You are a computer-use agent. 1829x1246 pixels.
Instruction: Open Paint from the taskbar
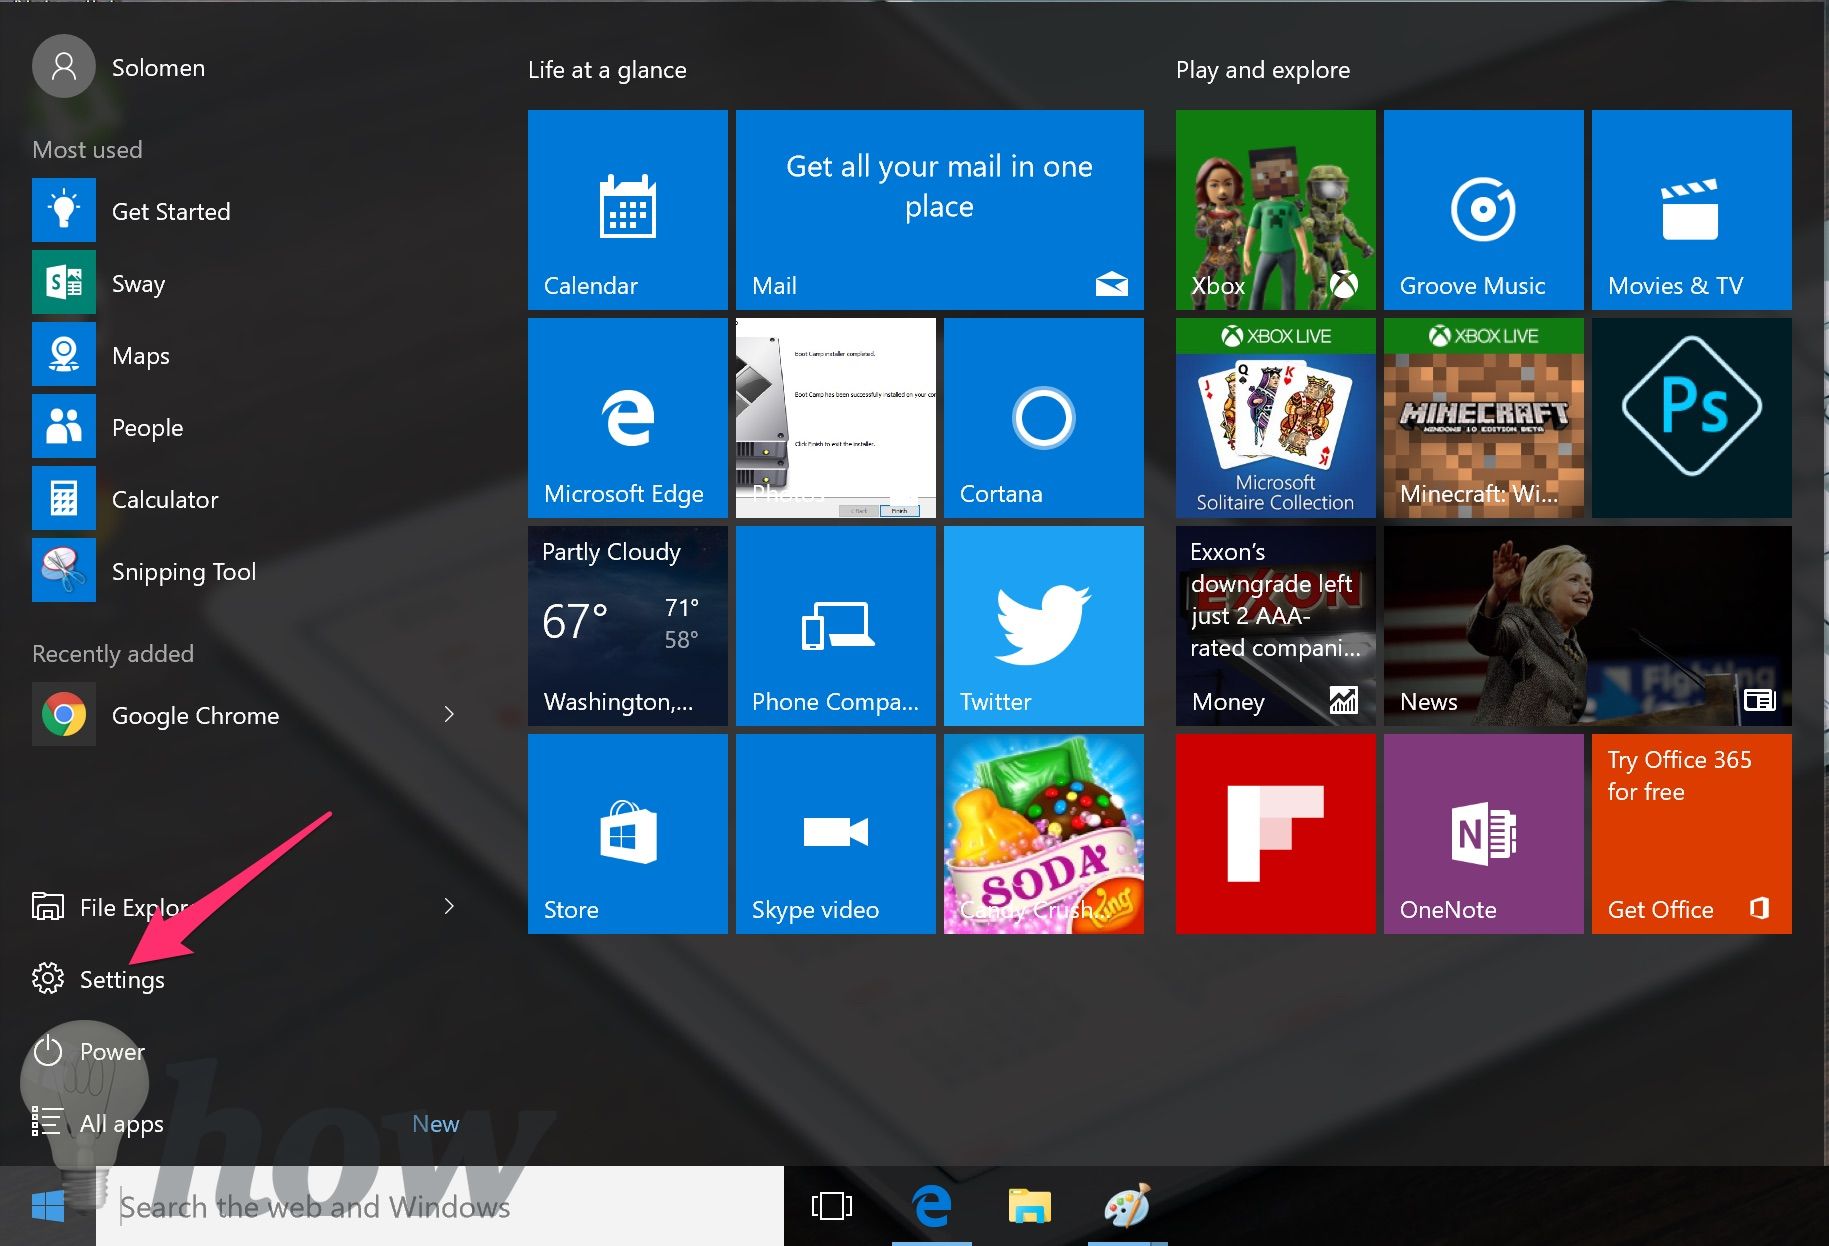click(x=1128, y=1206)
